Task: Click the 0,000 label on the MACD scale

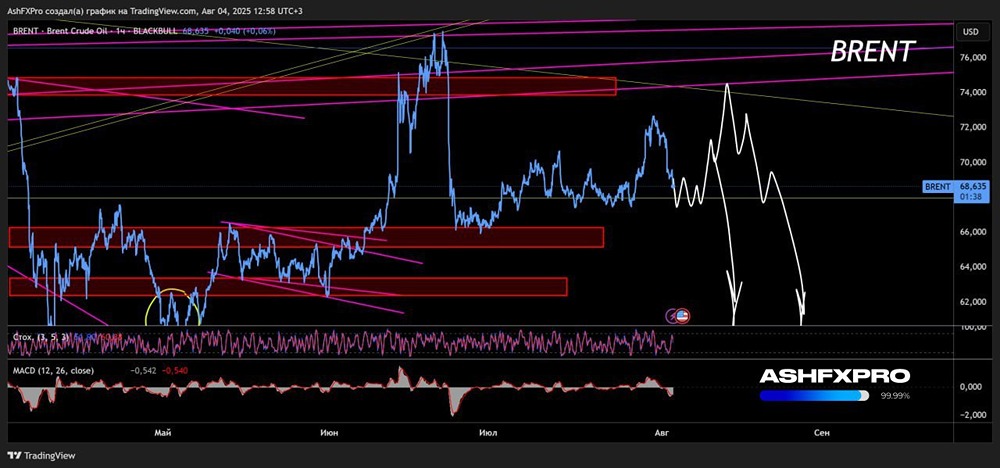Action: (971, 386)
